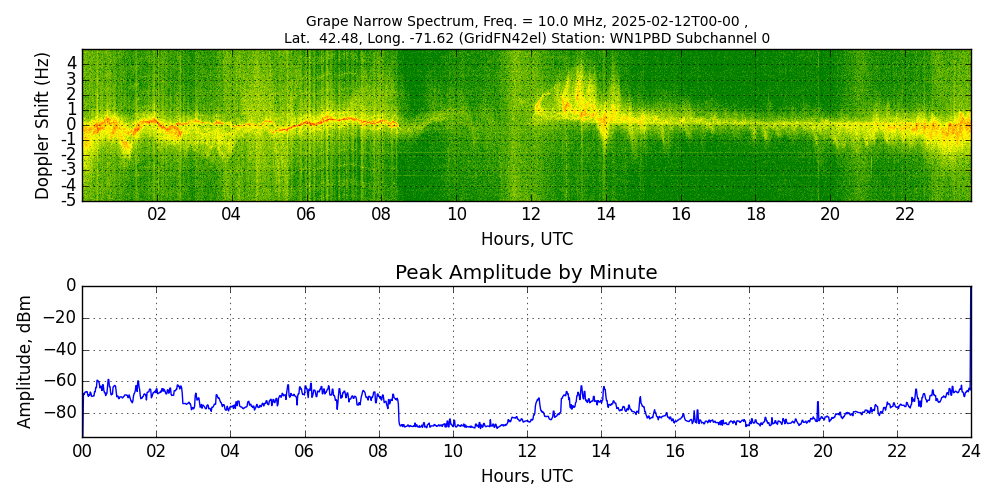1000x500 pixels.
Task: Click the 22 hour tick under the spectrogram
Action: pos(905,214)
